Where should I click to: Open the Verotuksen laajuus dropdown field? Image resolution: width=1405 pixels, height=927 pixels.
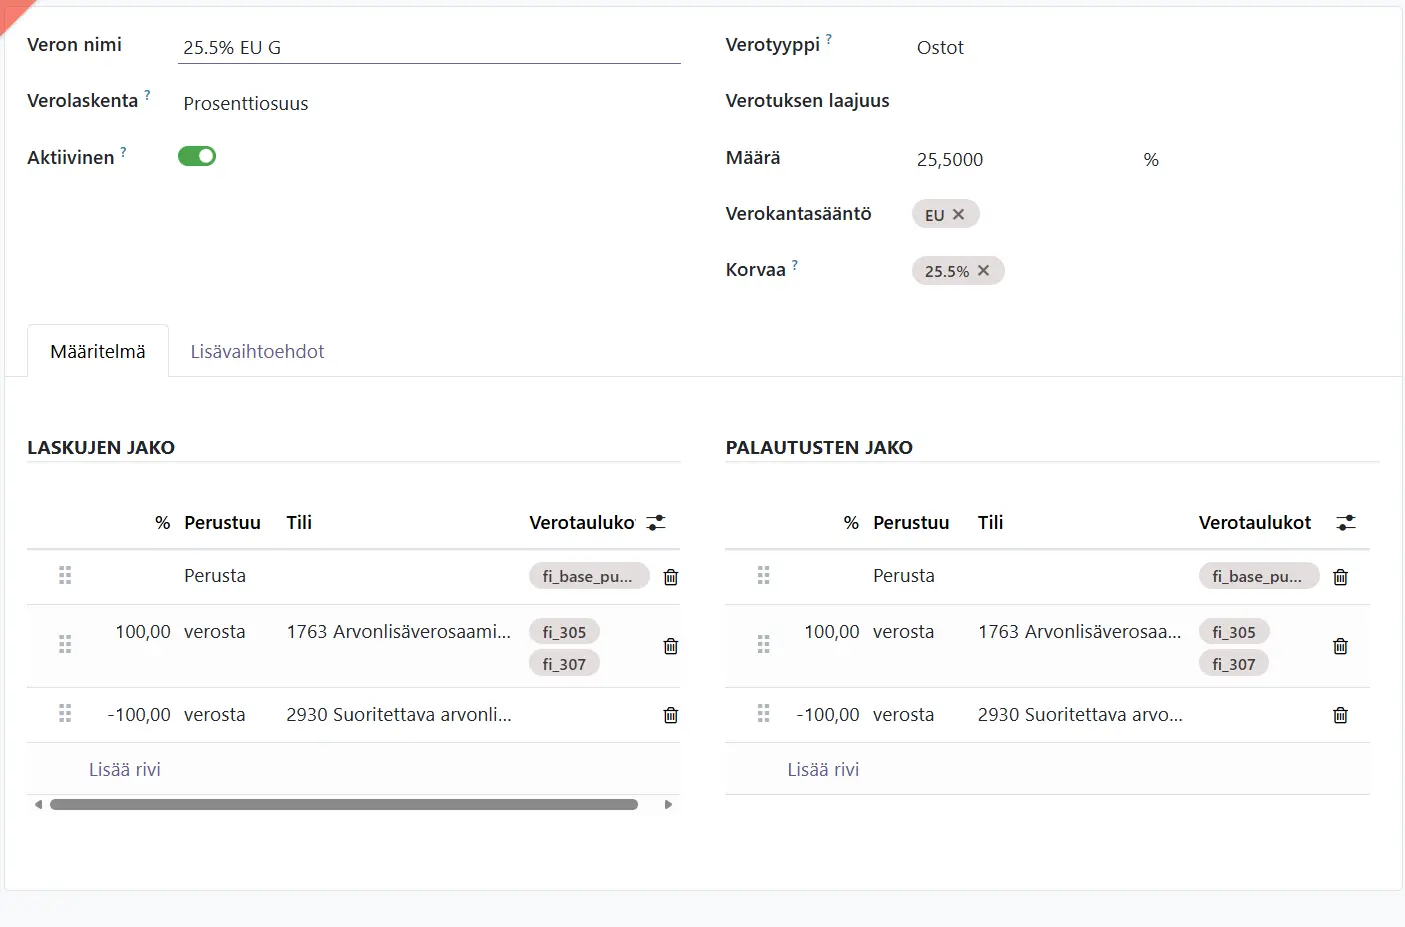tap(1146, 101)
